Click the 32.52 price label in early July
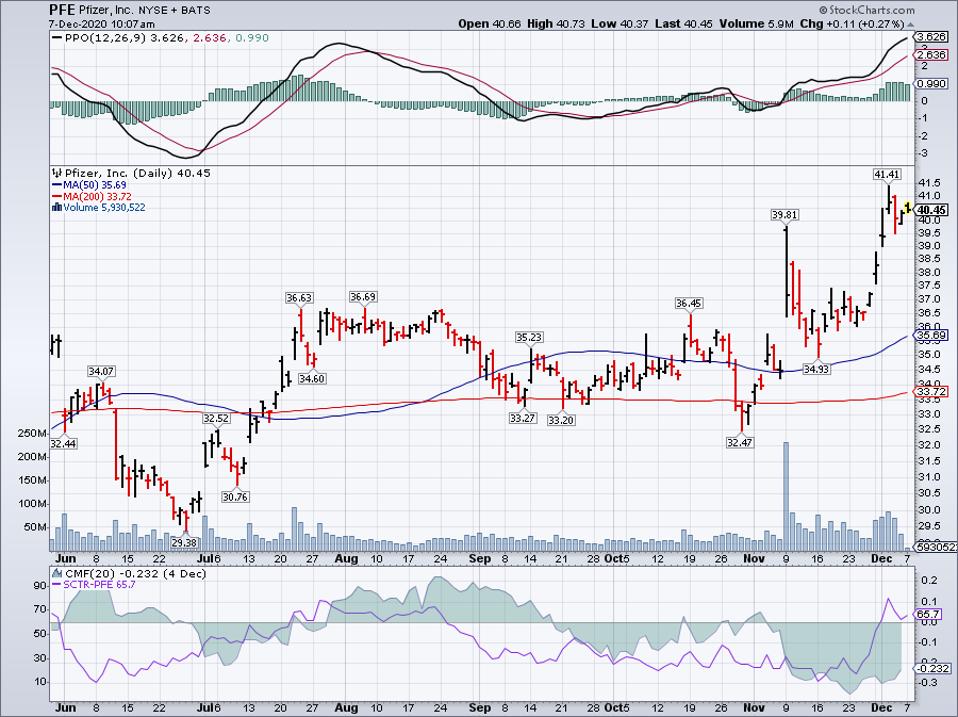 [x=216, y=418]
